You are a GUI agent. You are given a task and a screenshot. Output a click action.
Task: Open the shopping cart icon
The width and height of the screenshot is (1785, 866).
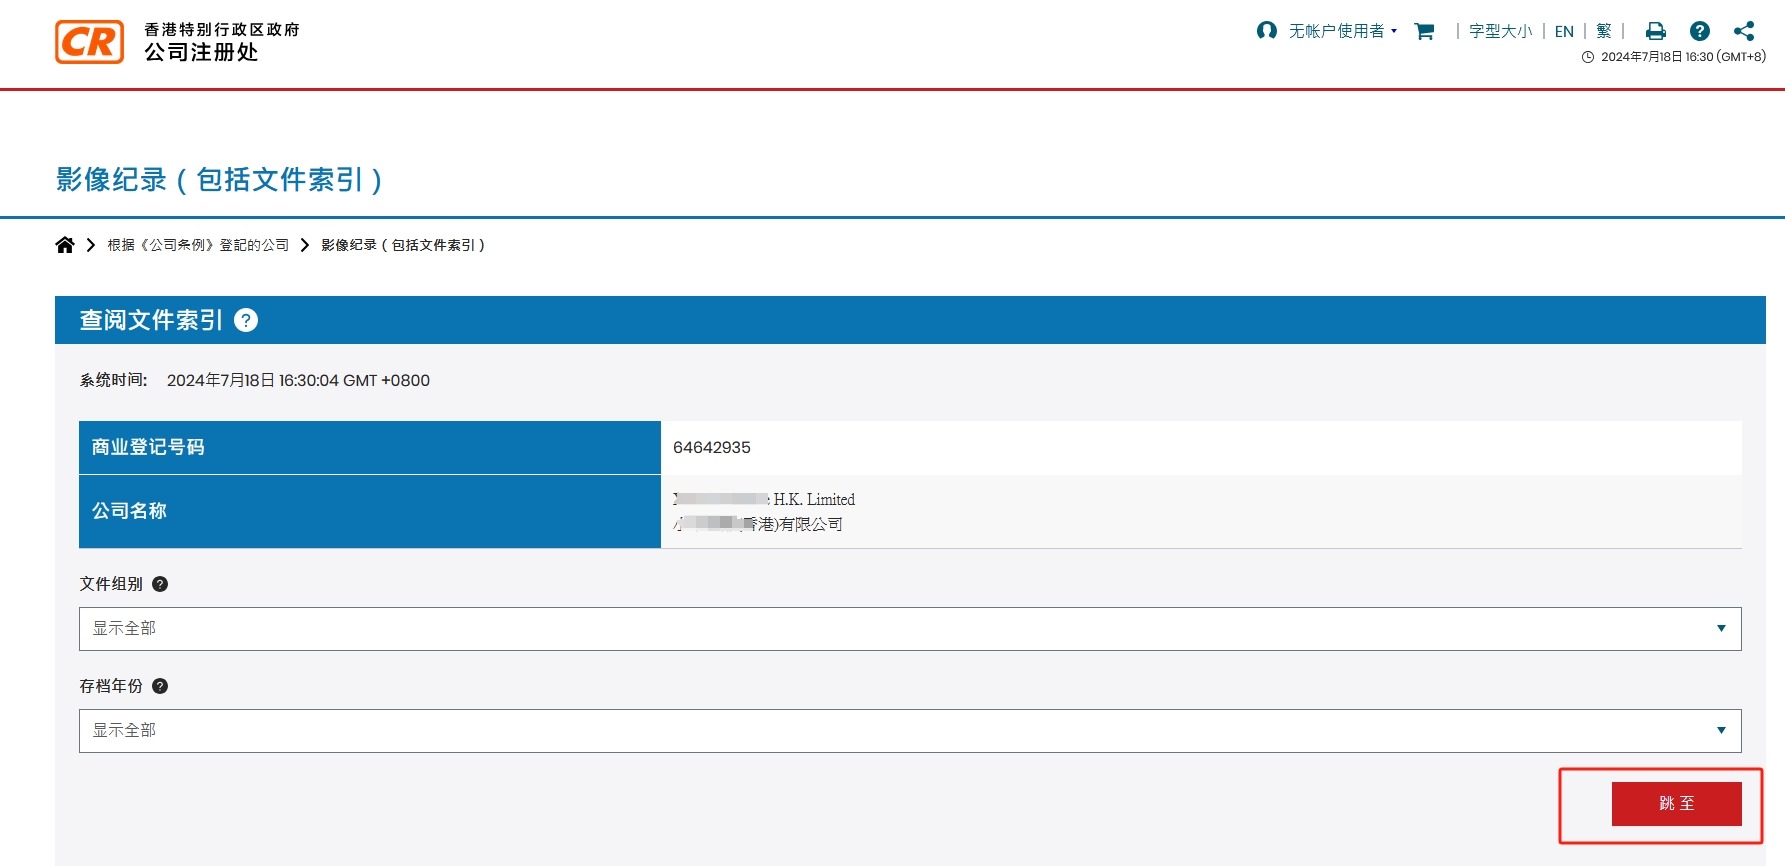(x=1424, y=31)
